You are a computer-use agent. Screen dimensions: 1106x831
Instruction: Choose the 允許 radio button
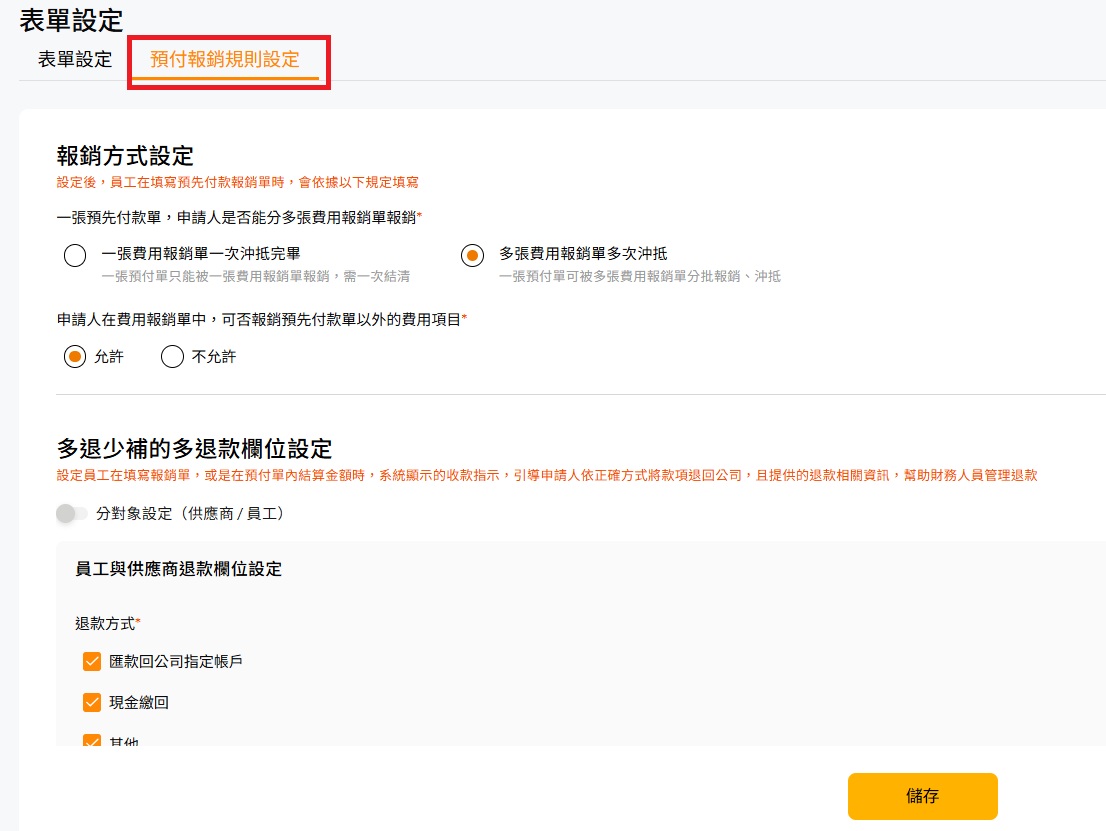[75, 356]
